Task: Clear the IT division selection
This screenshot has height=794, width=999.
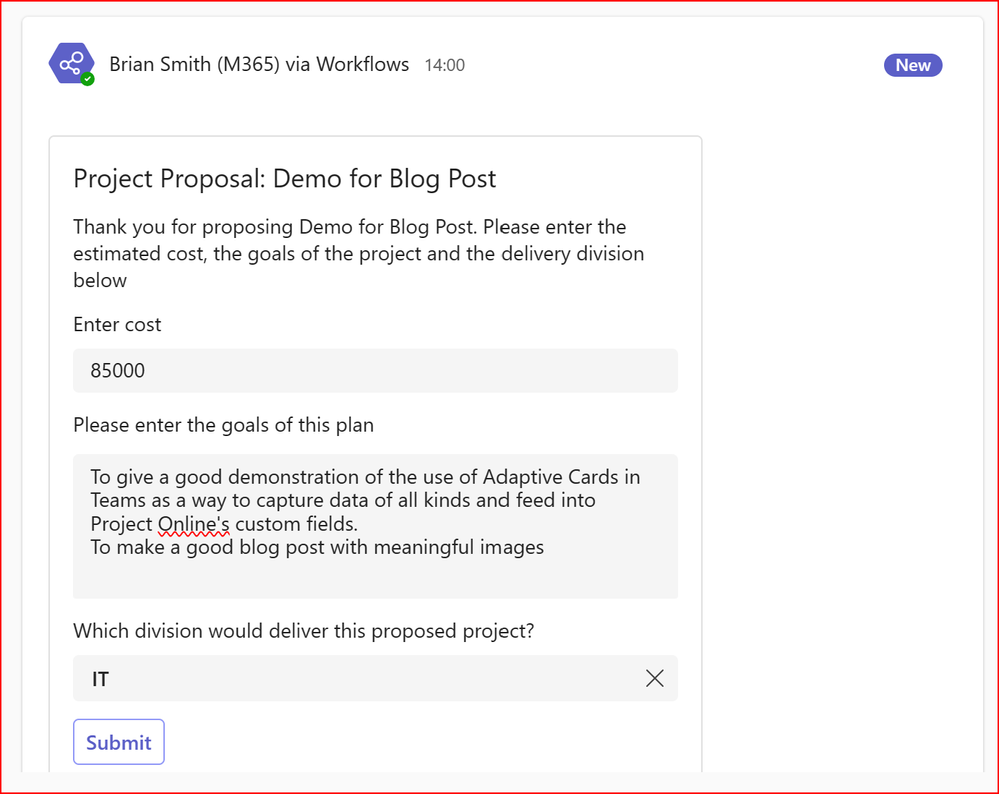Action: 654,678
